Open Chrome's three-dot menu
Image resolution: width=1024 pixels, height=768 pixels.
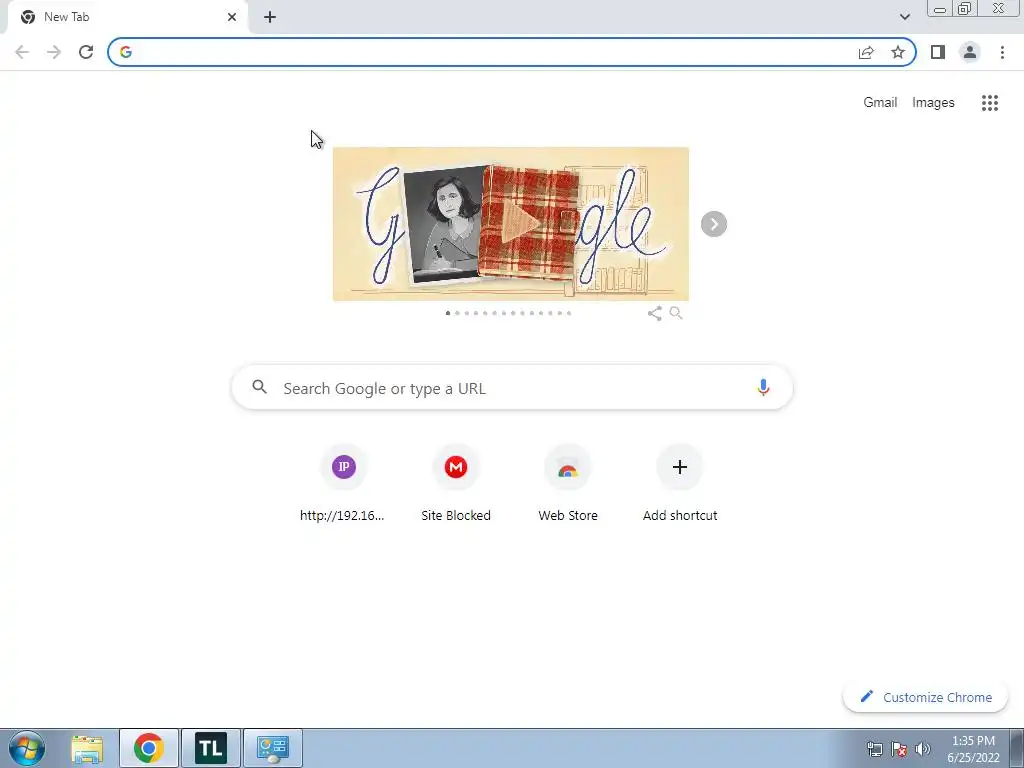[x=1002, y=52]
